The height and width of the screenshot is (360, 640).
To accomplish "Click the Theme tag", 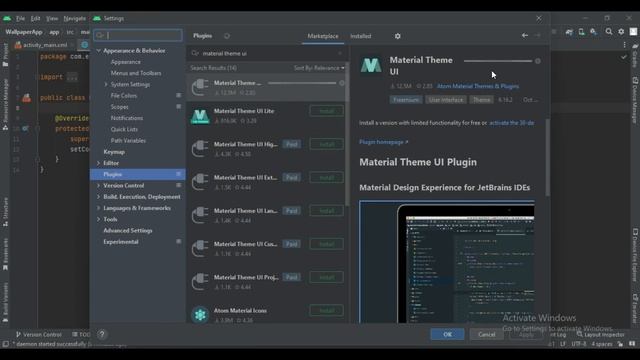I will (x=482, y=100).
